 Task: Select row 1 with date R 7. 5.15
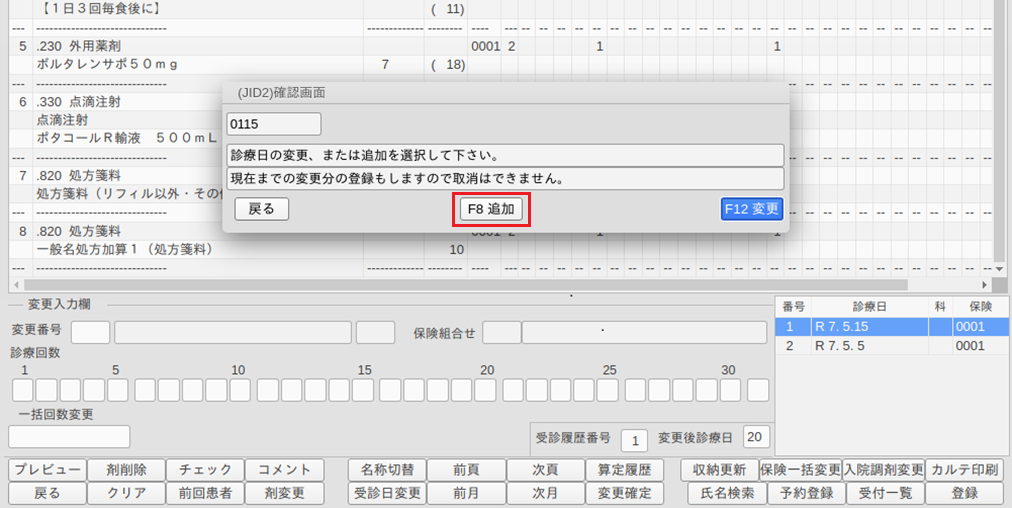892,327
